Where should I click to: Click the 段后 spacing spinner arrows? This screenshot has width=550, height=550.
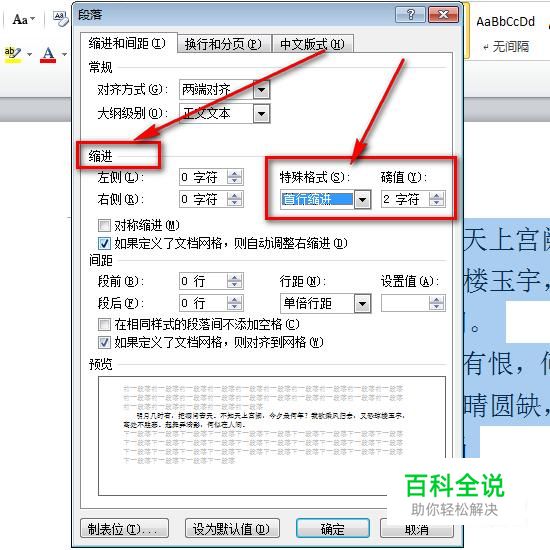235,303
